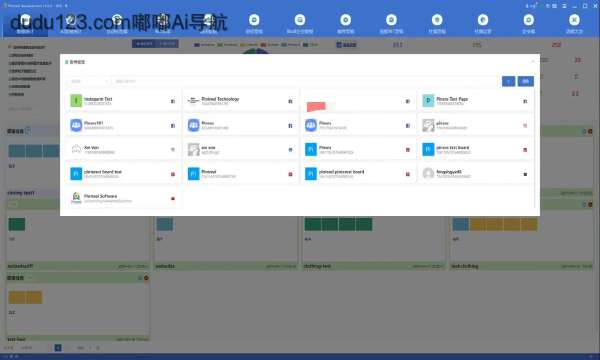Click the Pinterest icon on Pinreal Software row

tap(173, 199)
